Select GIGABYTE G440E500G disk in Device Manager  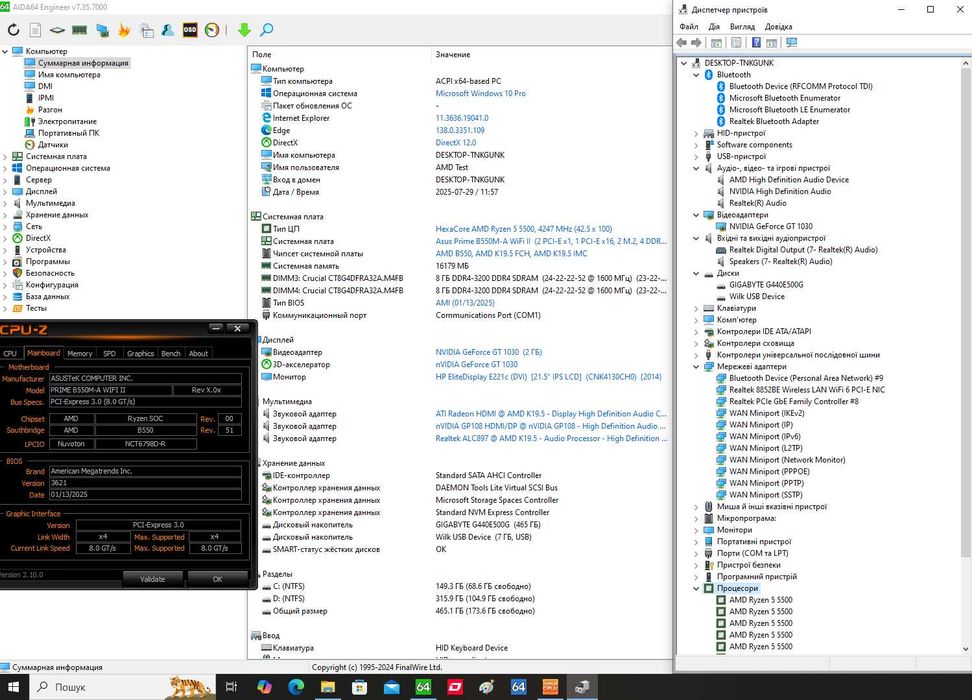pyautogui.click(x=766, y=285)
